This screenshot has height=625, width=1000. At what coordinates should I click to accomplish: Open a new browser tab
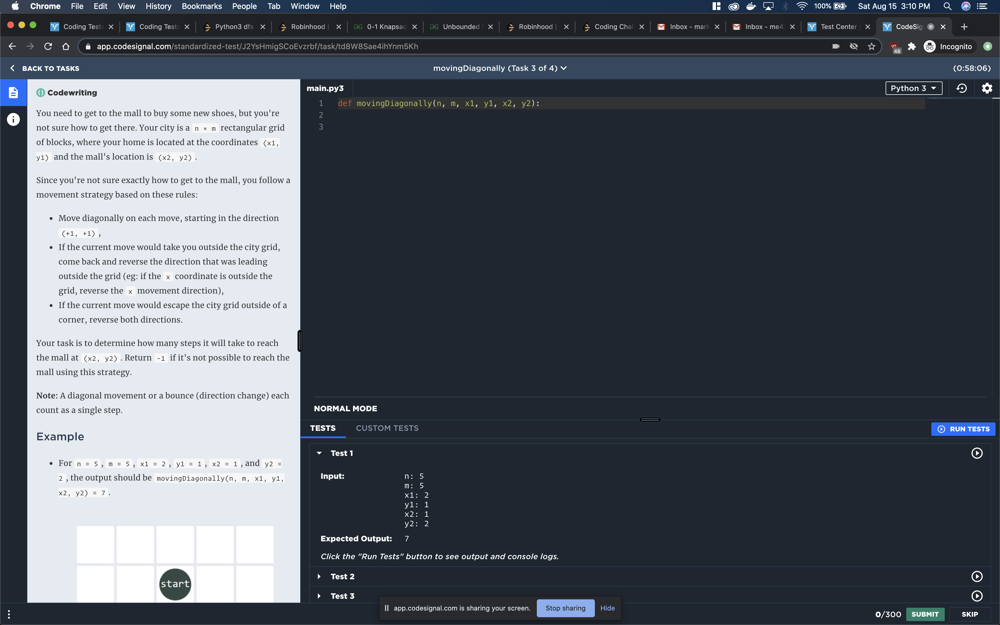tap(964, 27)
